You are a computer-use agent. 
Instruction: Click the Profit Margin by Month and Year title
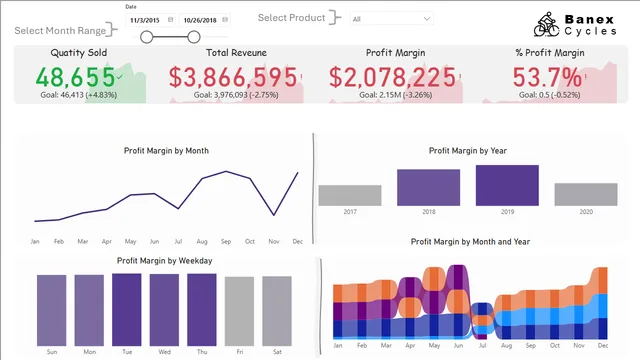click(470, 242)
